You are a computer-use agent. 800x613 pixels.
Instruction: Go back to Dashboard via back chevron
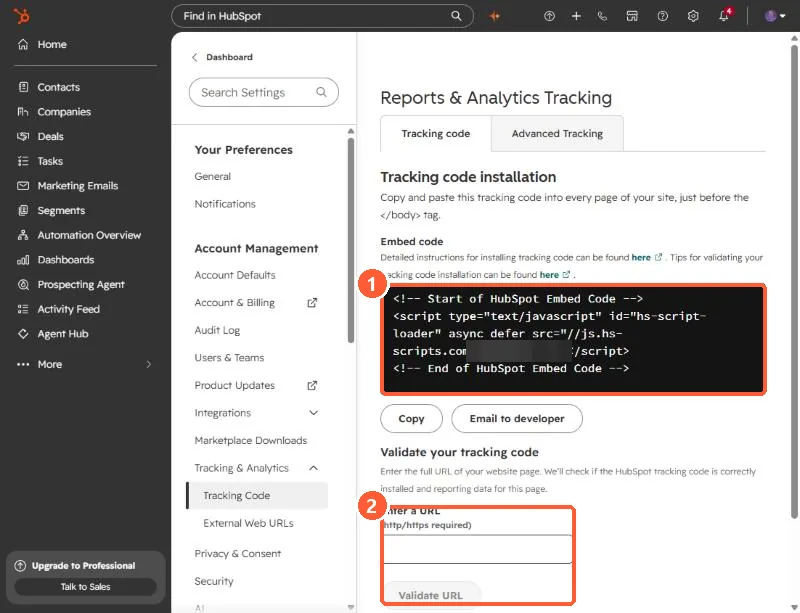tap(194, 57)
